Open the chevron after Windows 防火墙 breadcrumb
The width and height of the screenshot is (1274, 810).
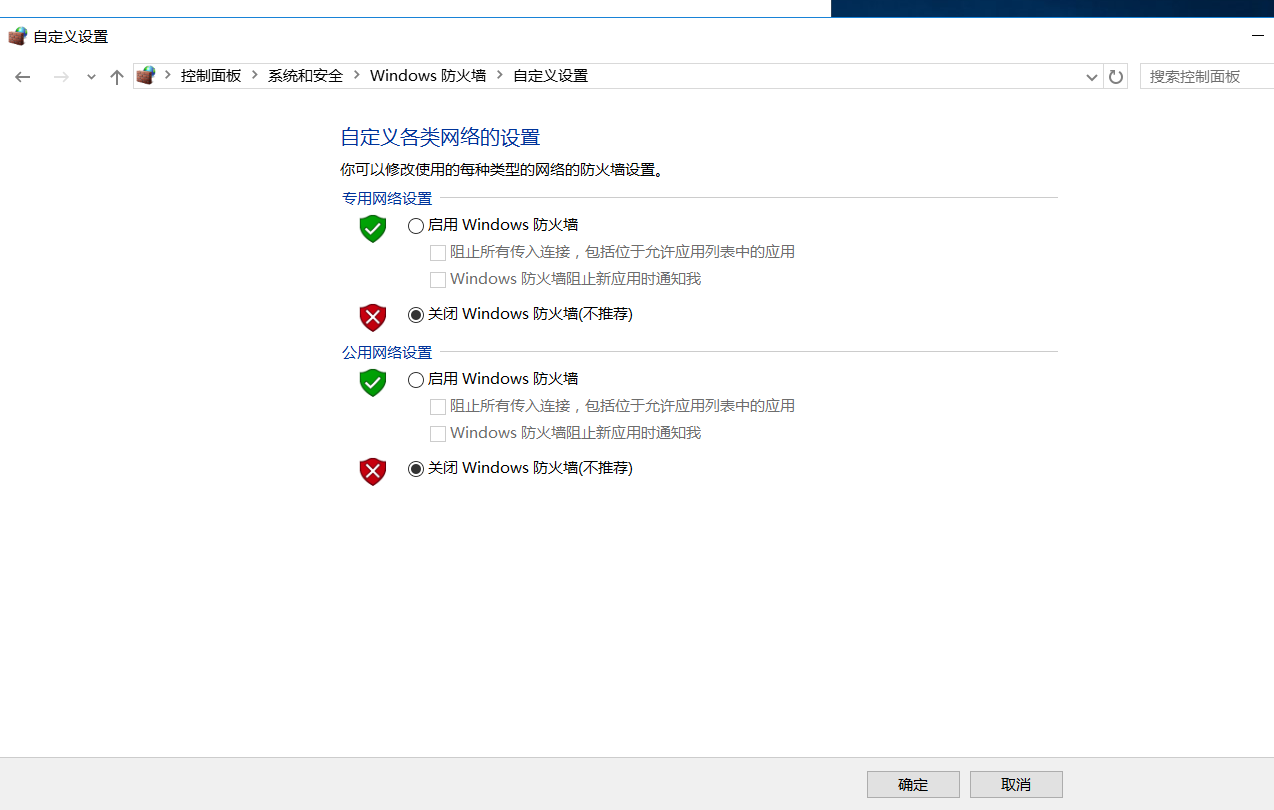click(500, 75)
